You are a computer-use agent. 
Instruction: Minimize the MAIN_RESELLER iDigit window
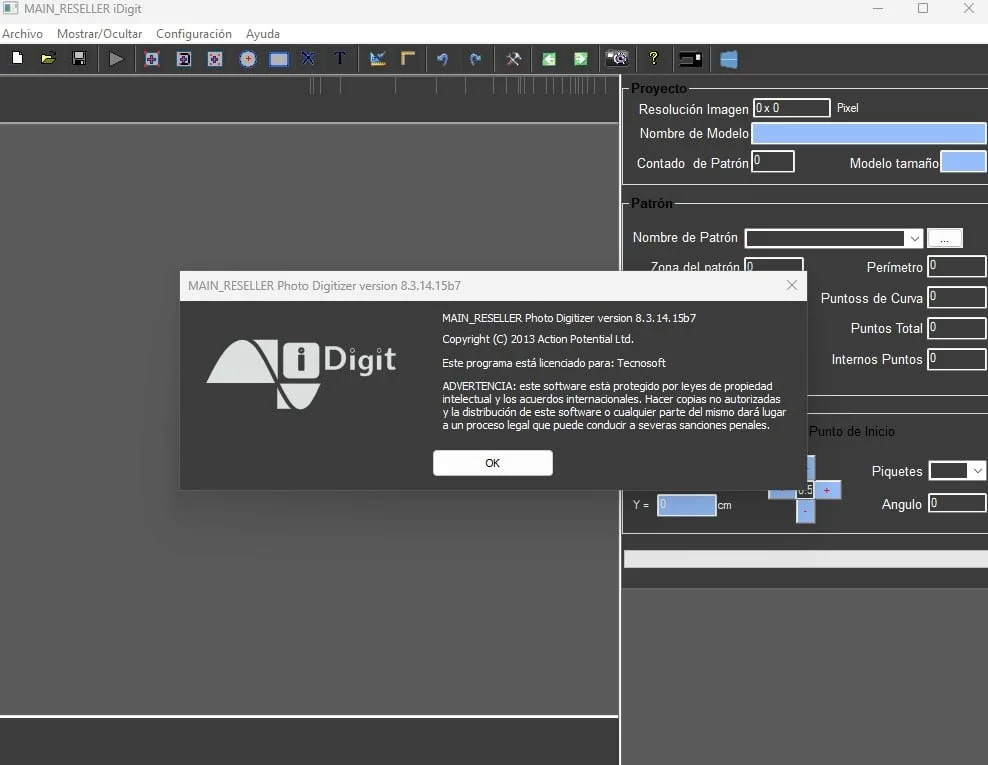tap(878, 8)
